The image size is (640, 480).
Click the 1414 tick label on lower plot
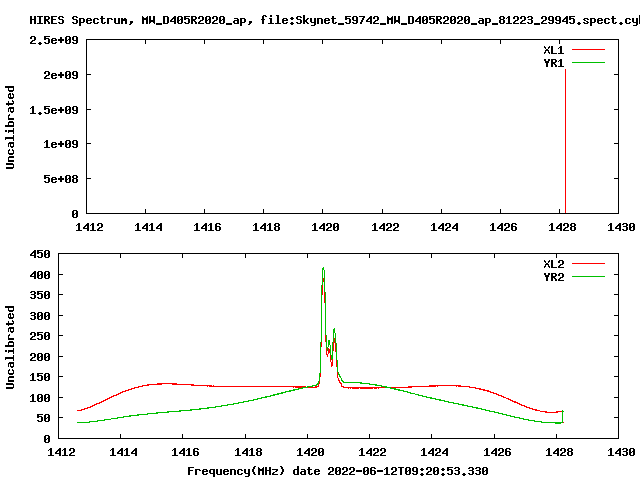123,452
